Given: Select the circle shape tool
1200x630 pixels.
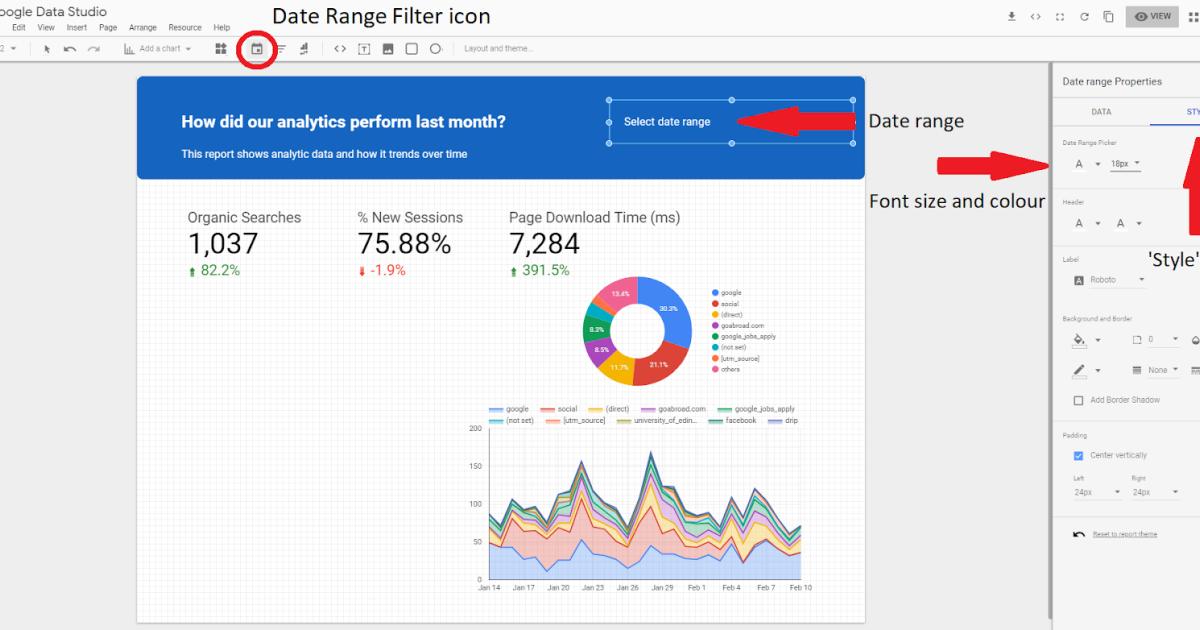Looking at the screenshot, I should click(x=436, y=48).
